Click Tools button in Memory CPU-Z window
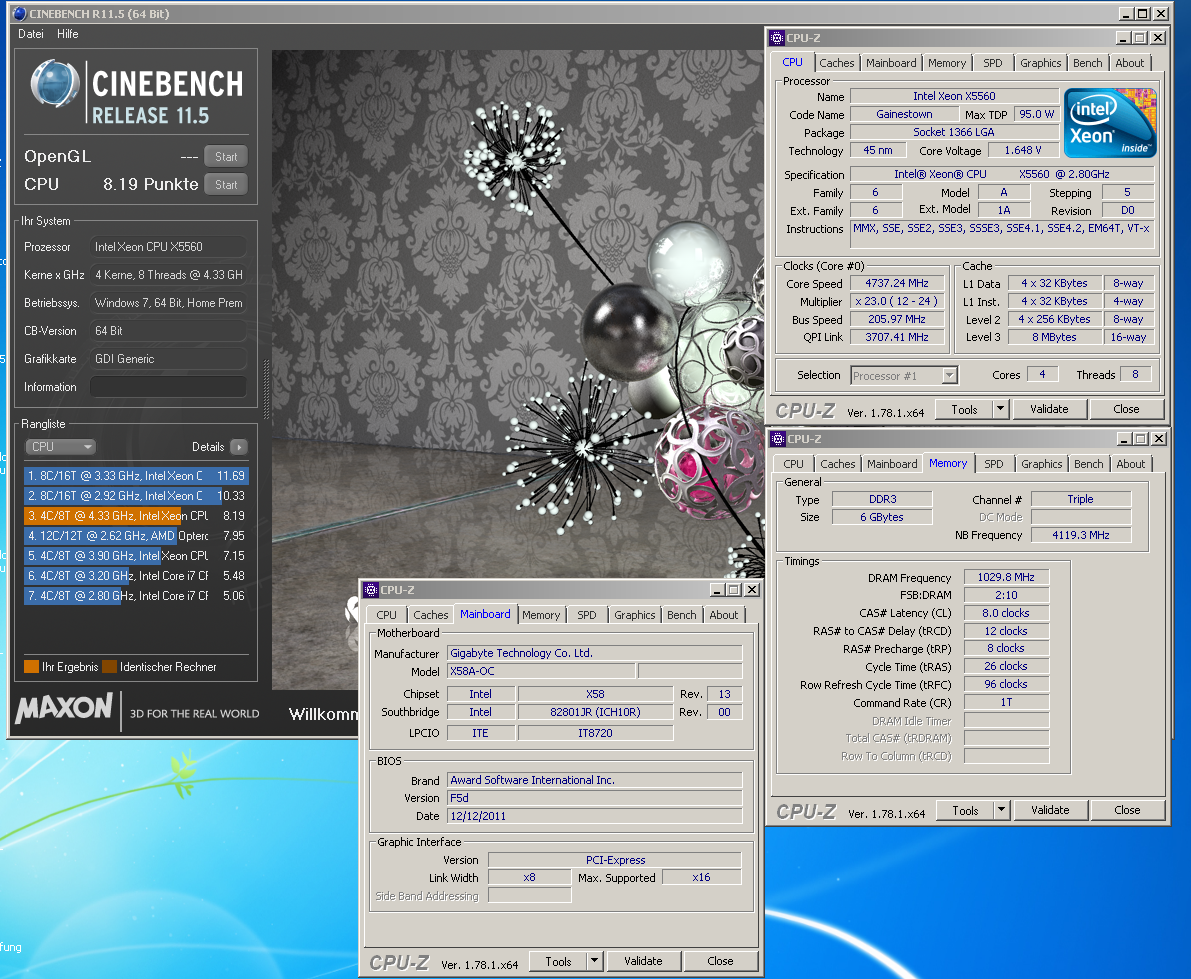This screenshot has width=1191, height=979. click(x=965, y=810)
